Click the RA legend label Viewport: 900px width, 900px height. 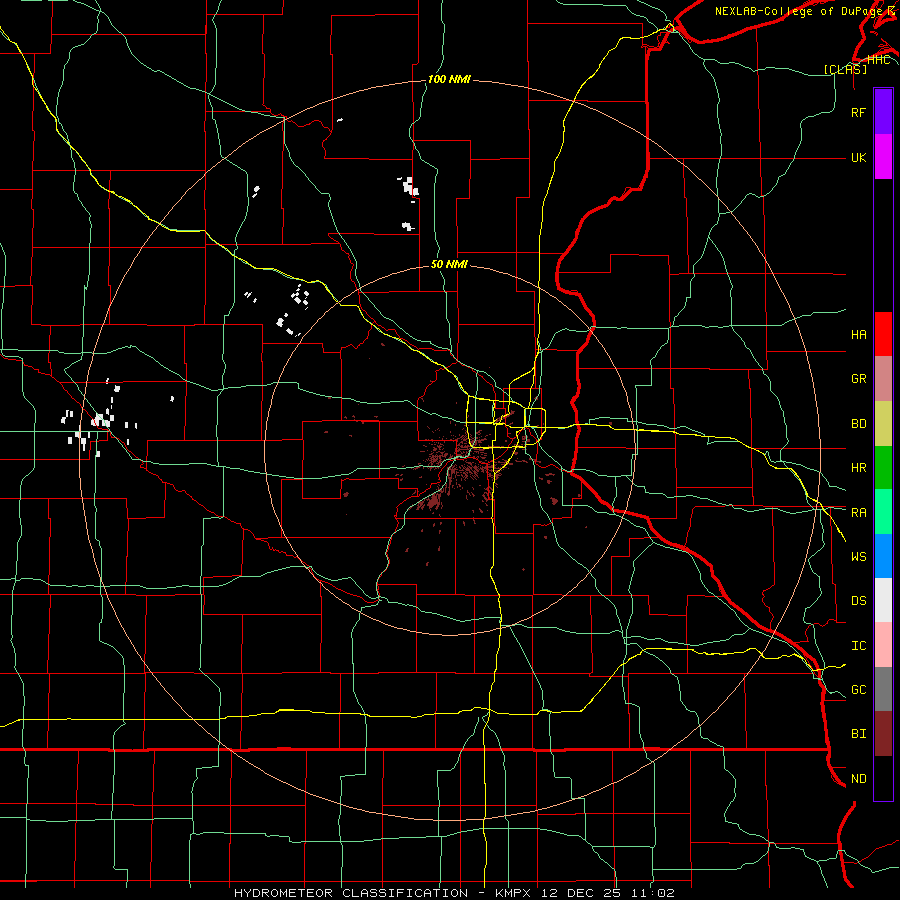coord(858,513)
